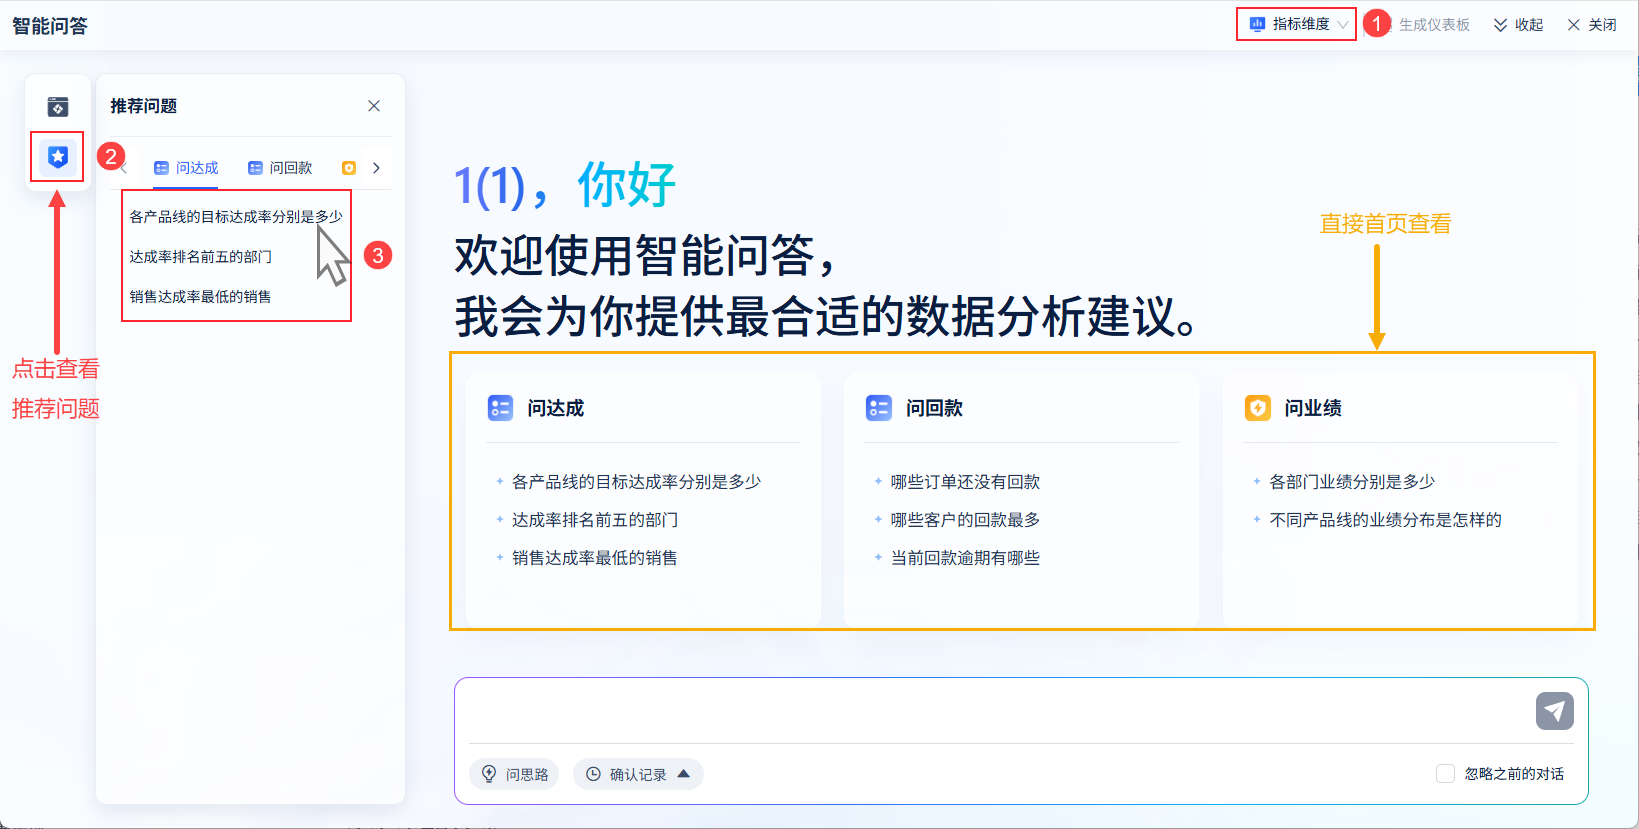Enable 忽略之前的对话 checkbox

pos(1445,774)
